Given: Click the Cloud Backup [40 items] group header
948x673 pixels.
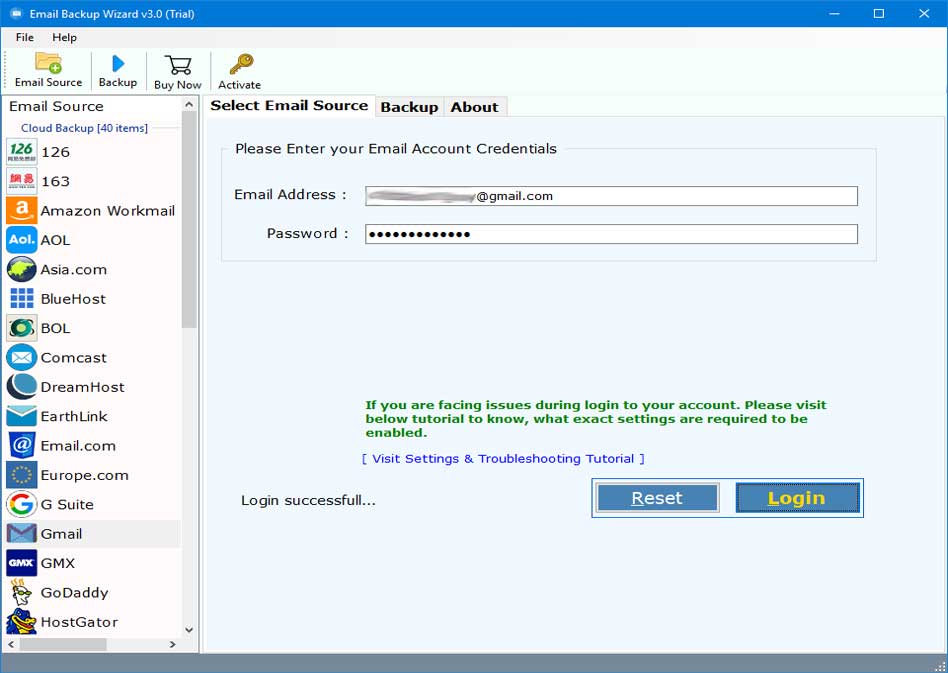Looking at the screenshot, I should pyautogui.click(x=84, y=128).
